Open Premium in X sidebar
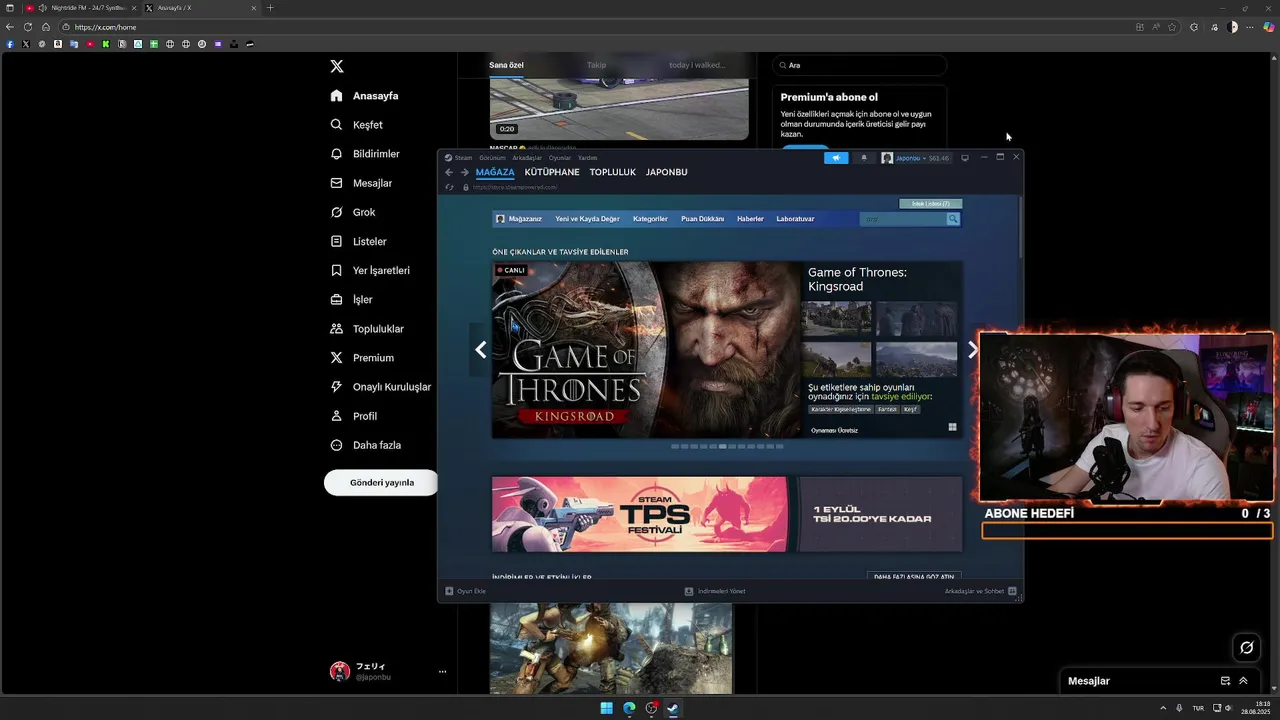1280x720 pixels. [x=362, y=357]
